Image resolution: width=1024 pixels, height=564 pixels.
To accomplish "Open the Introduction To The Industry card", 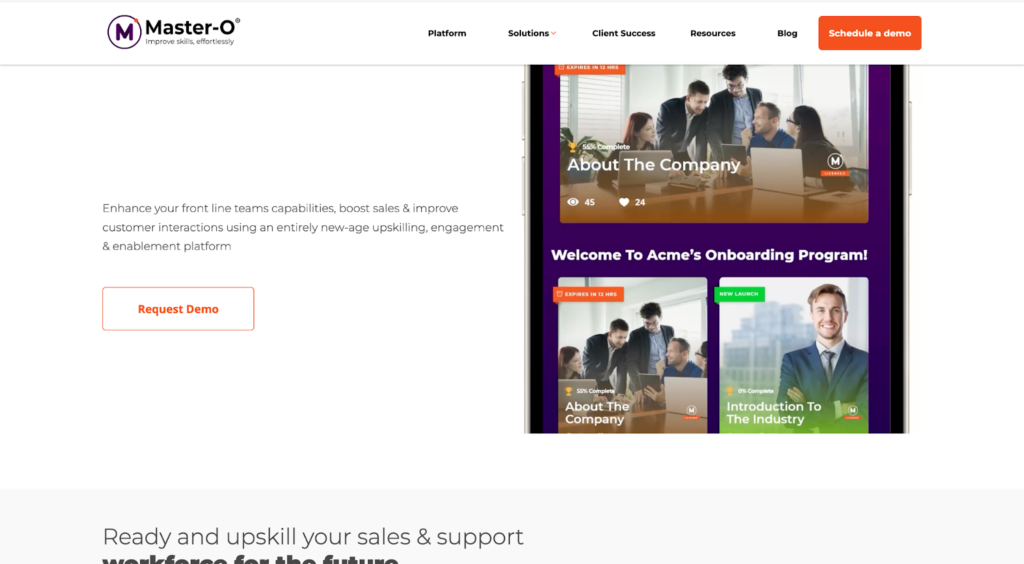I will pos(793,355).
